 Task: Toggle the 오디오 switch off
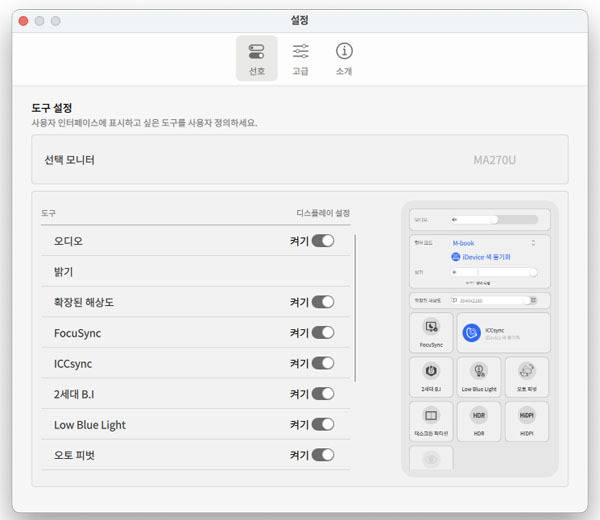coord(322,241)
